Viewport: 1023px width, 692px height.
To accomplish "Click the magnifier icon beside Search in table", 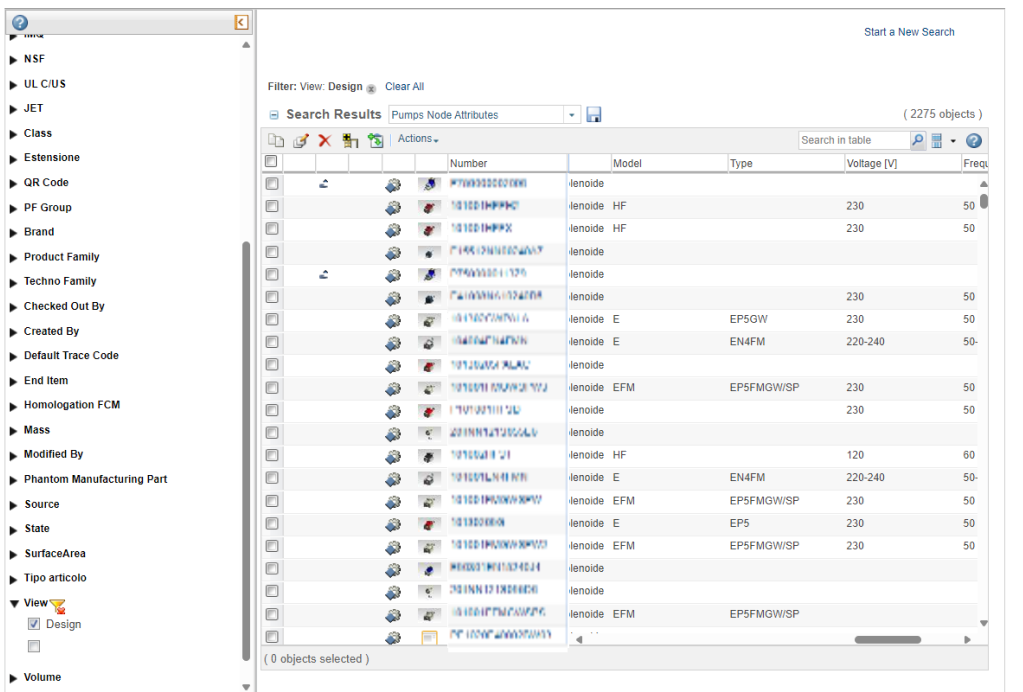I will tap(918, 141).
